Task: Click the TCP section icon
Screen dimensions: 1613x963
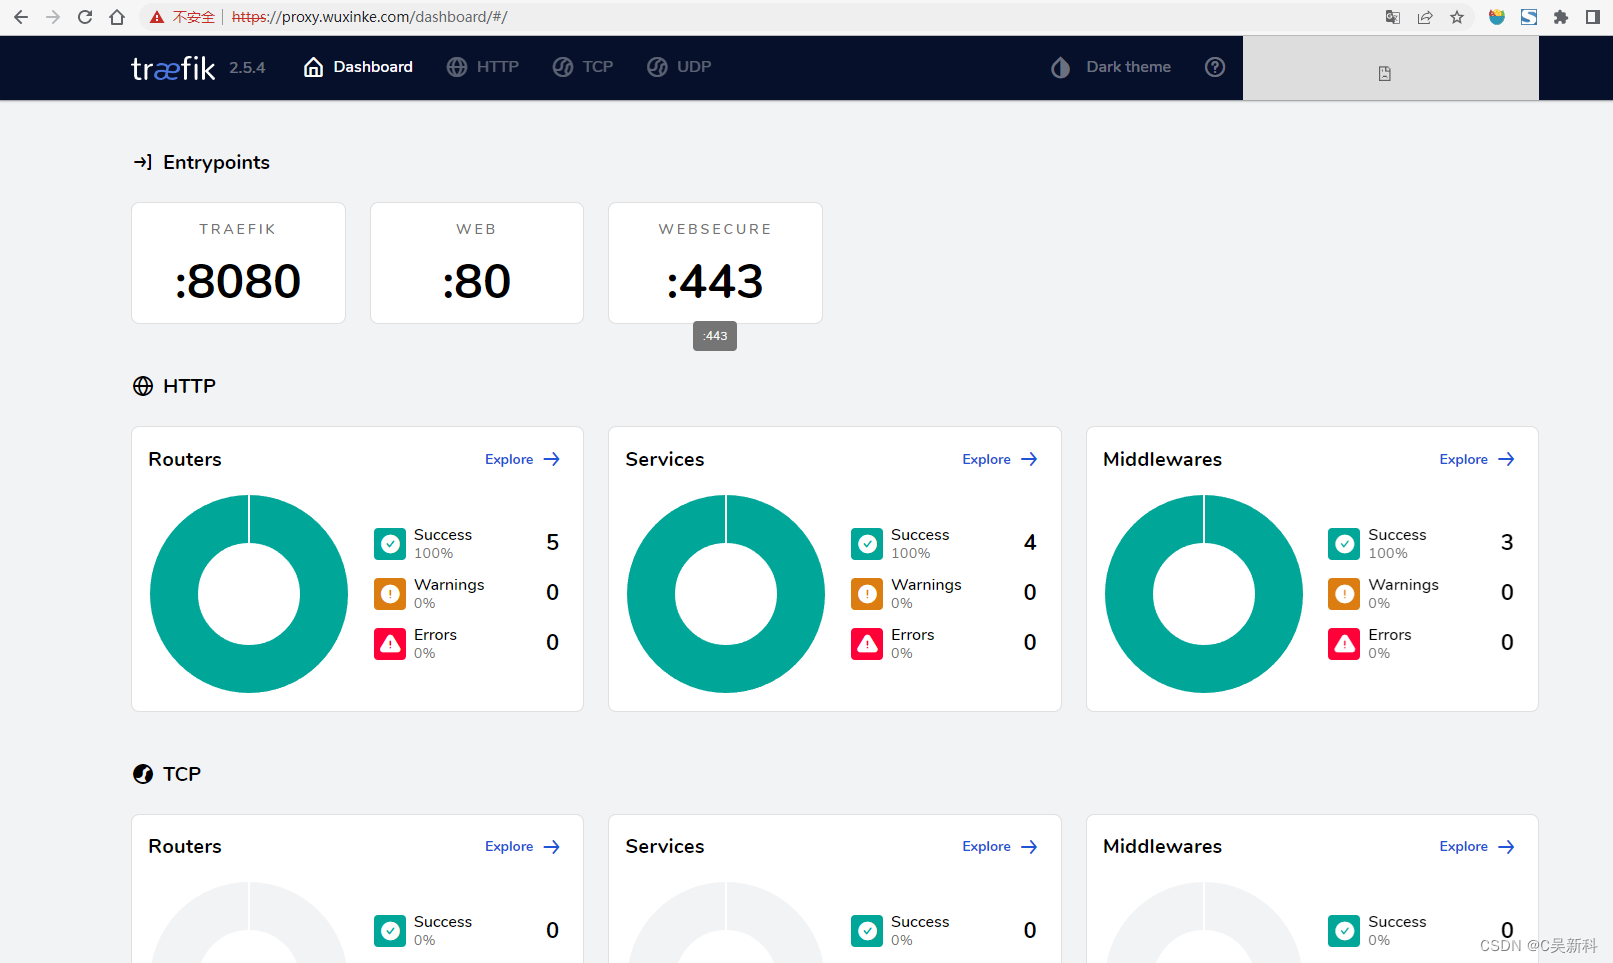Action: [143, 774]
